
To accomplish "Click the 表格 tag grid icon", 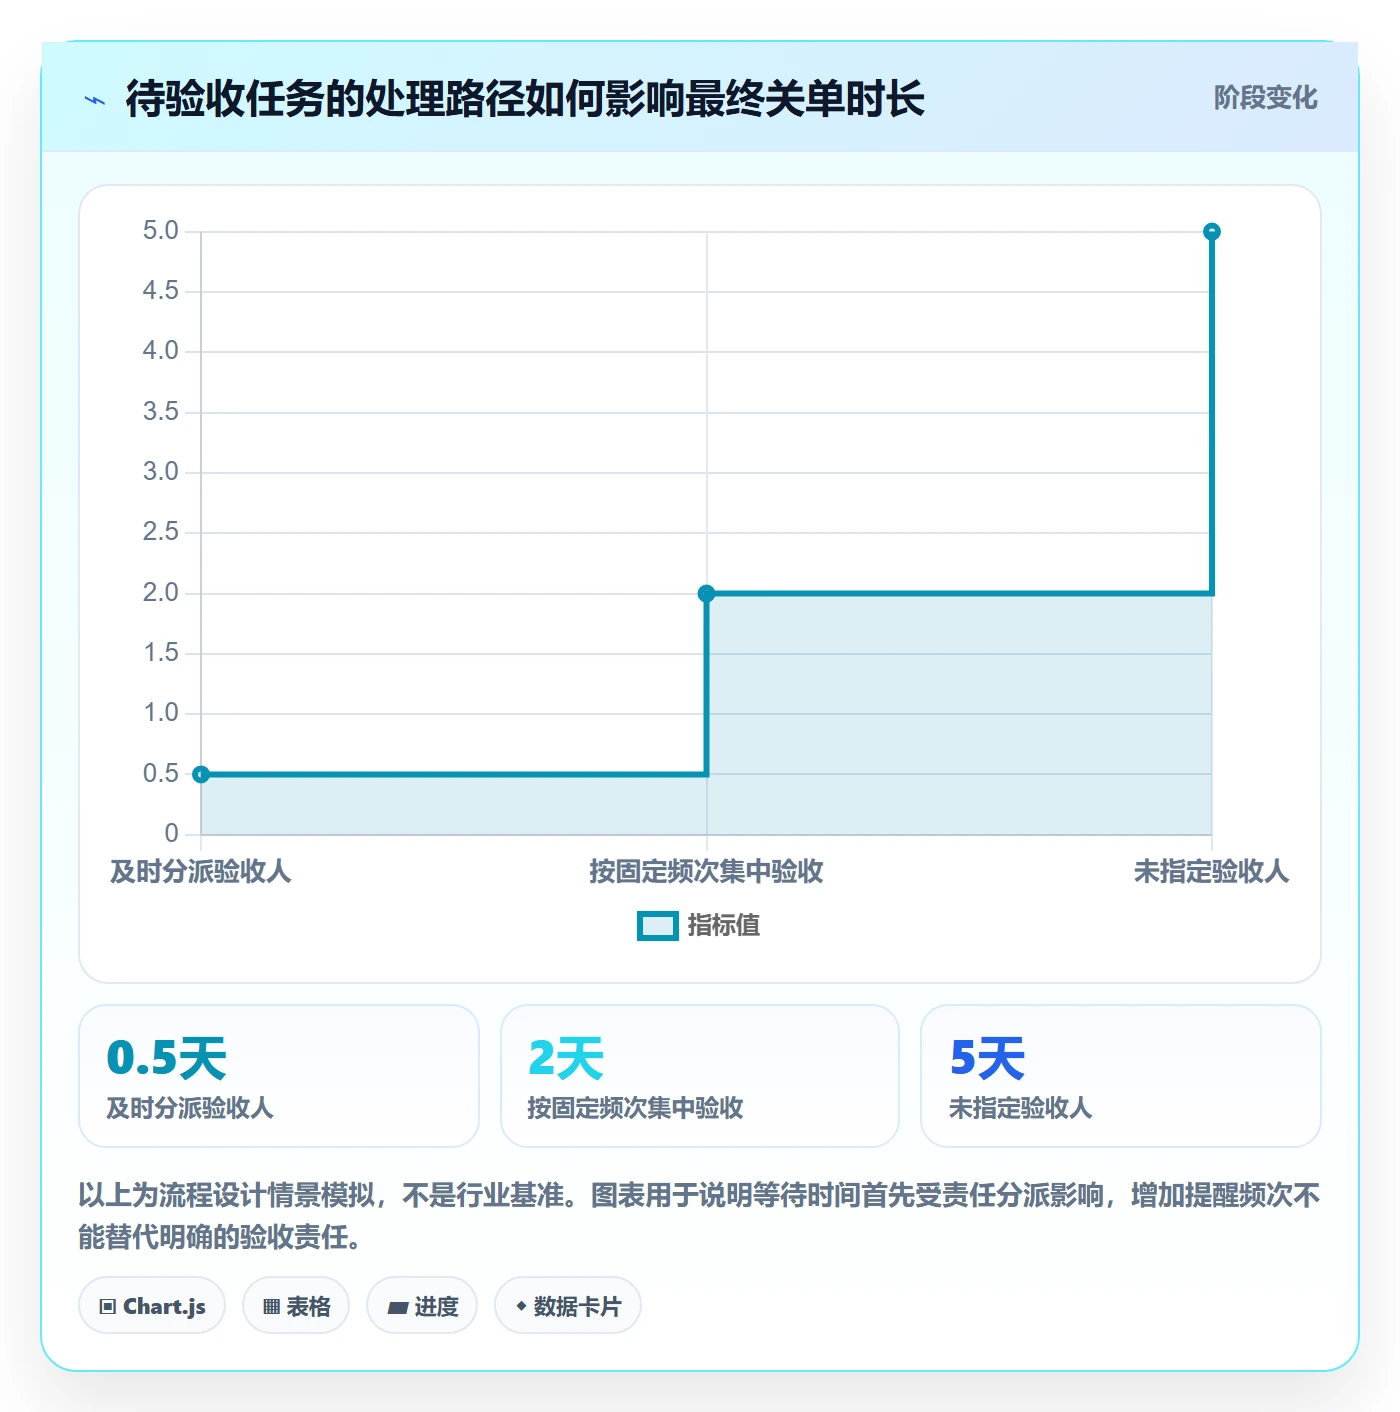I will click(x=271, y=1306).
